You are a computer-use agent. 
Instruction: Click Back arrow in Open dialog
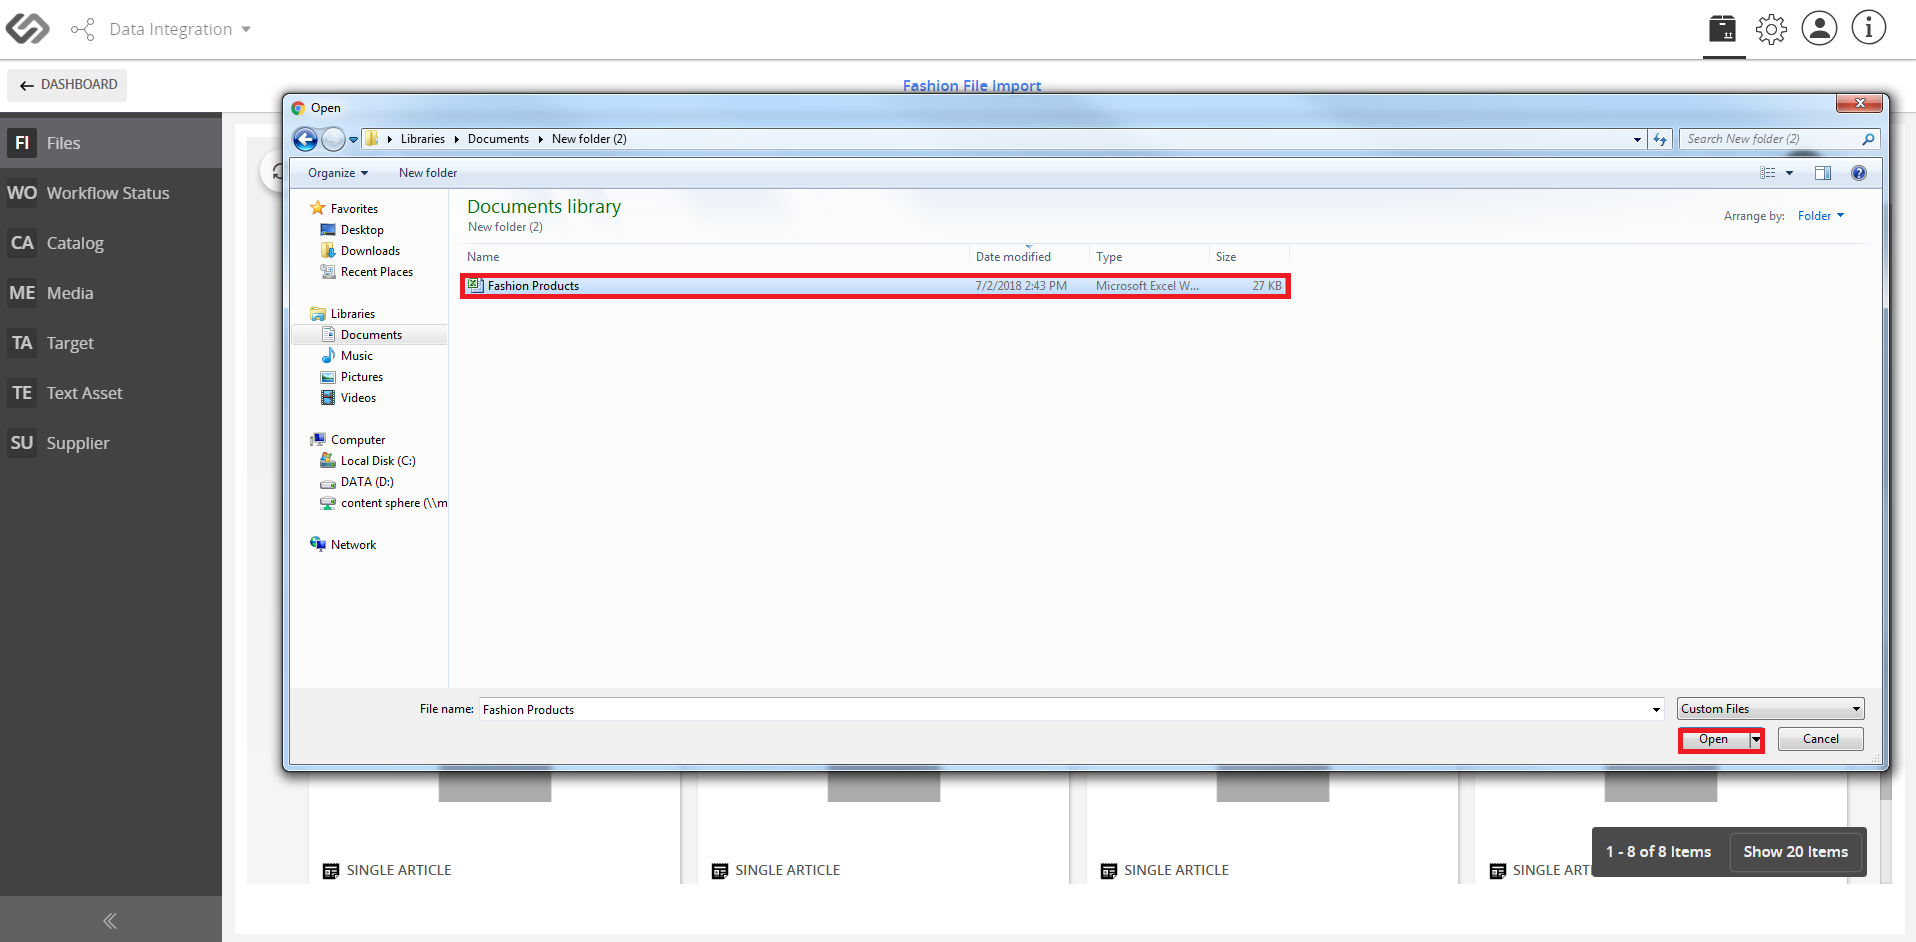coord(306,140)
